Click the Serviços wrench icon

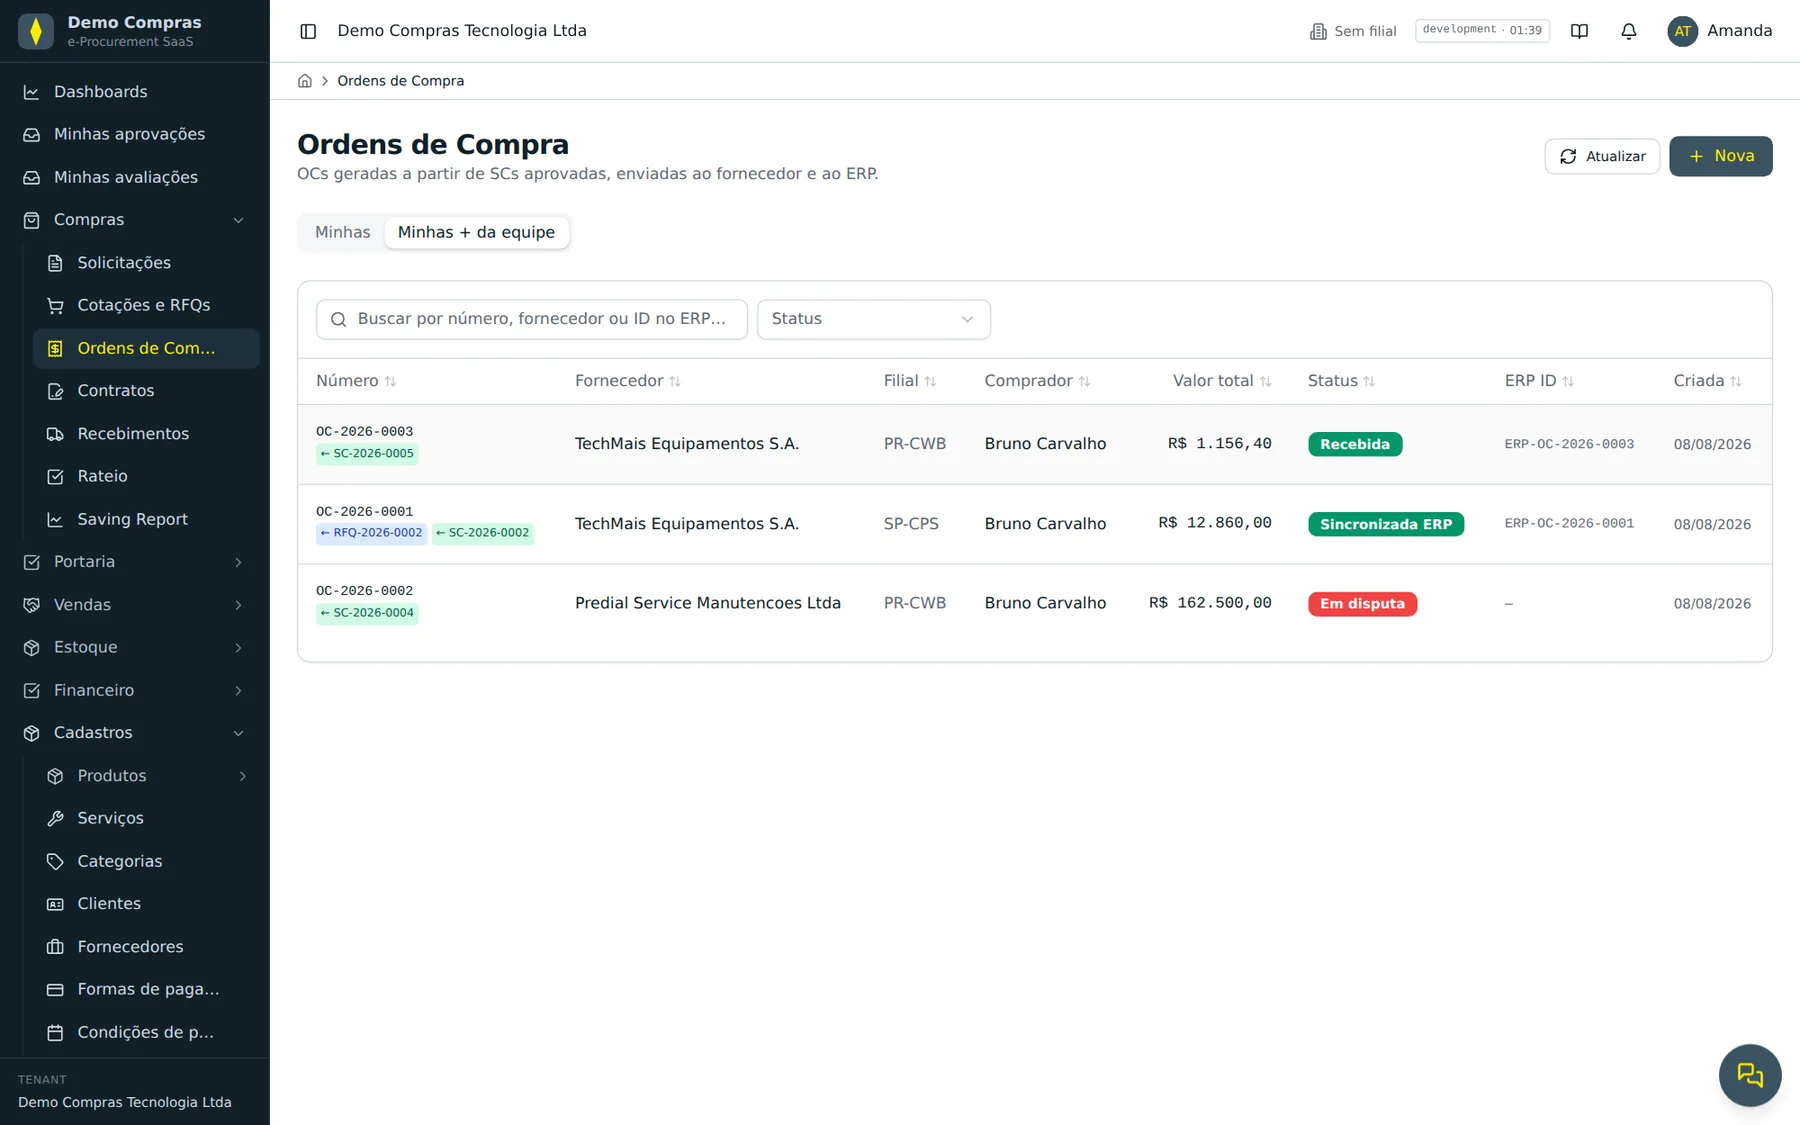[56, 818]
